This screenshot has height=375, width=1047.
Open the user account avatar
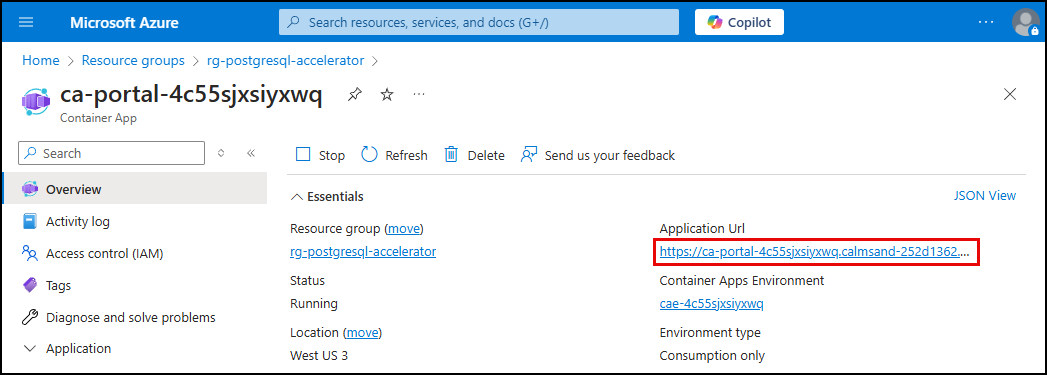pos(1025,22)
